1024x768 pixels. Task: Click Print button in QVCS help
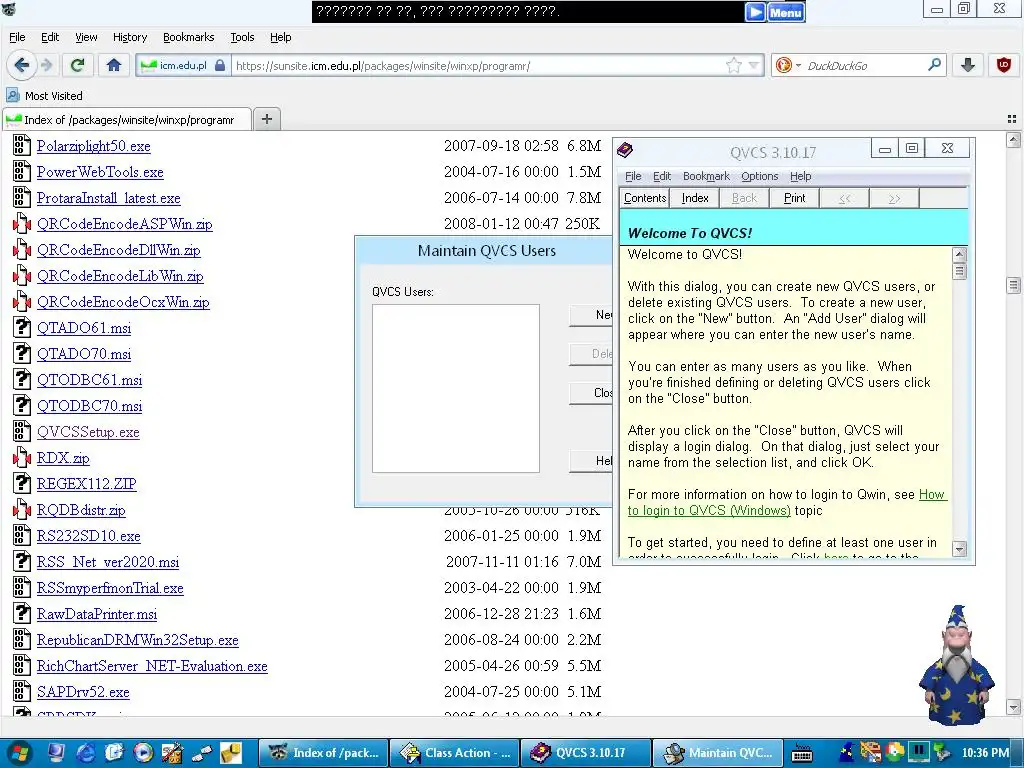click(794, 198)
